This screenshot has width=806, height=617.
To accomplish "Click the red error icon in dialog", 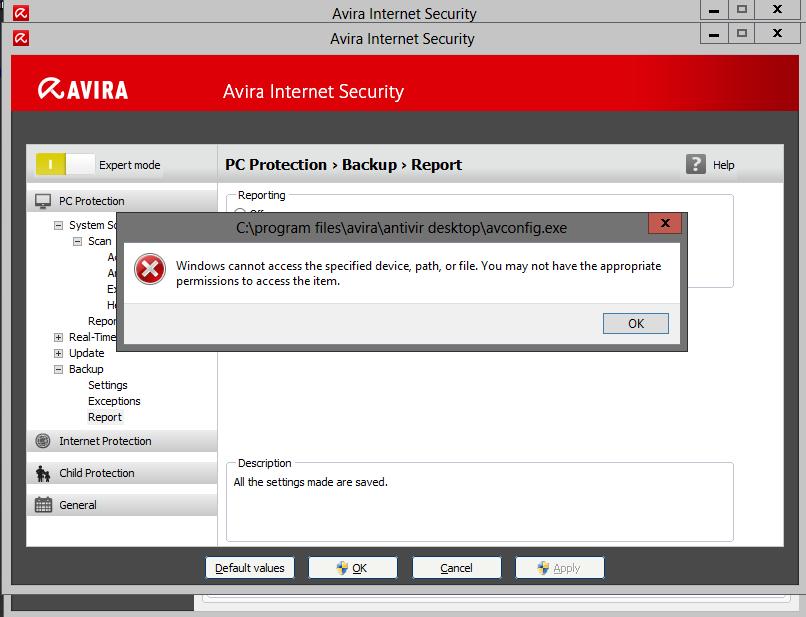I will point(150,271).
